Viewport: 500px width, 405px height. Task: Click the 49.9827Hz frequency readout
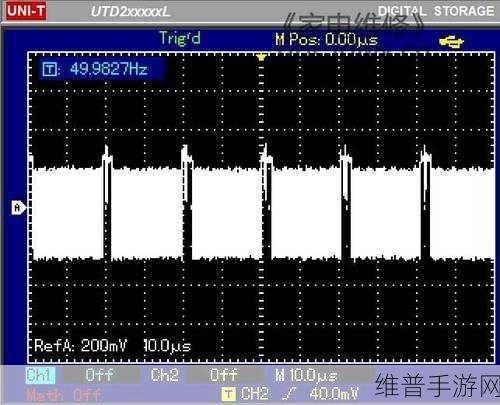pyautogui.click(x=108, y=69)
